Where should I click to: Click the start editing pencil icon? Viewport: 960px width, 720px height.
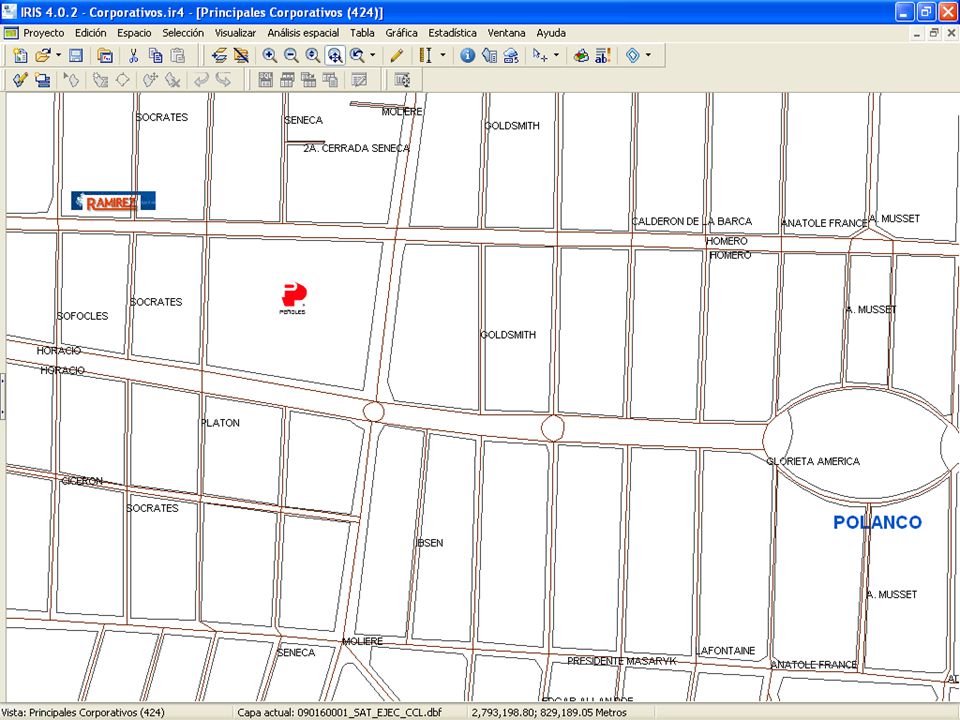click(x=20, y=80)
